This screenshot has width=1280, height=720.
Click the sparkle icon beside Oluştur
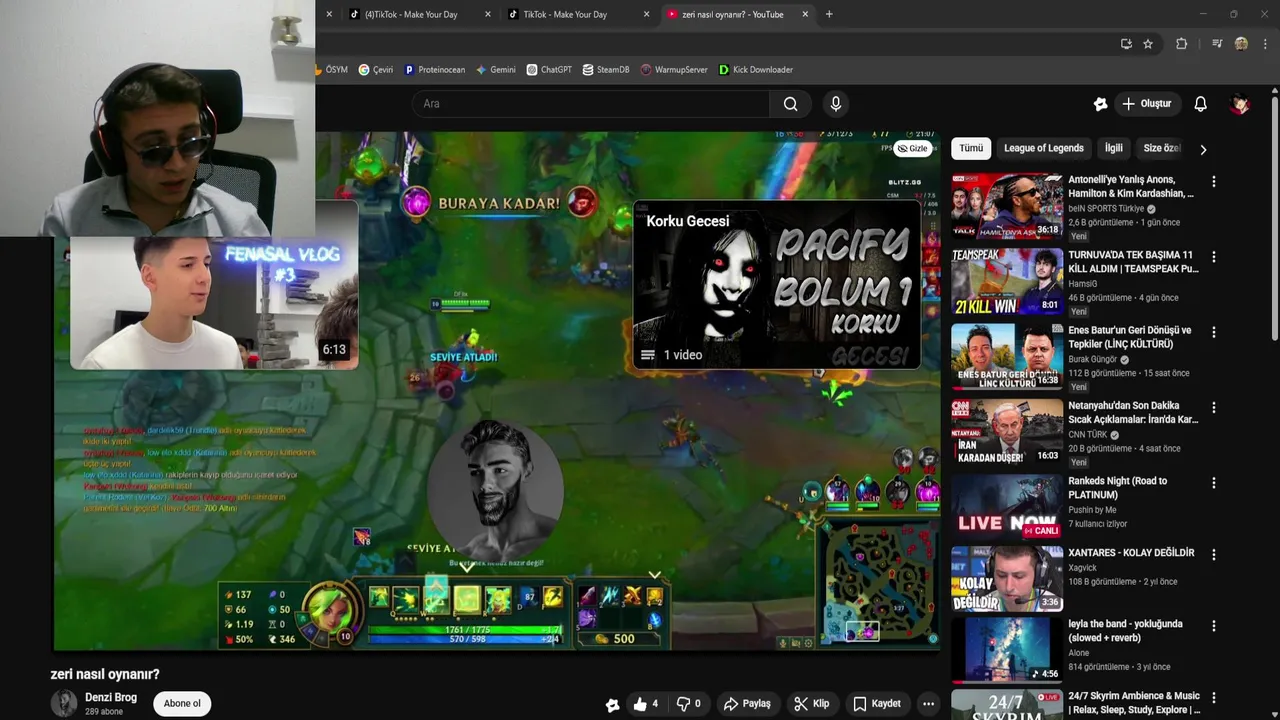[1101, 104]
